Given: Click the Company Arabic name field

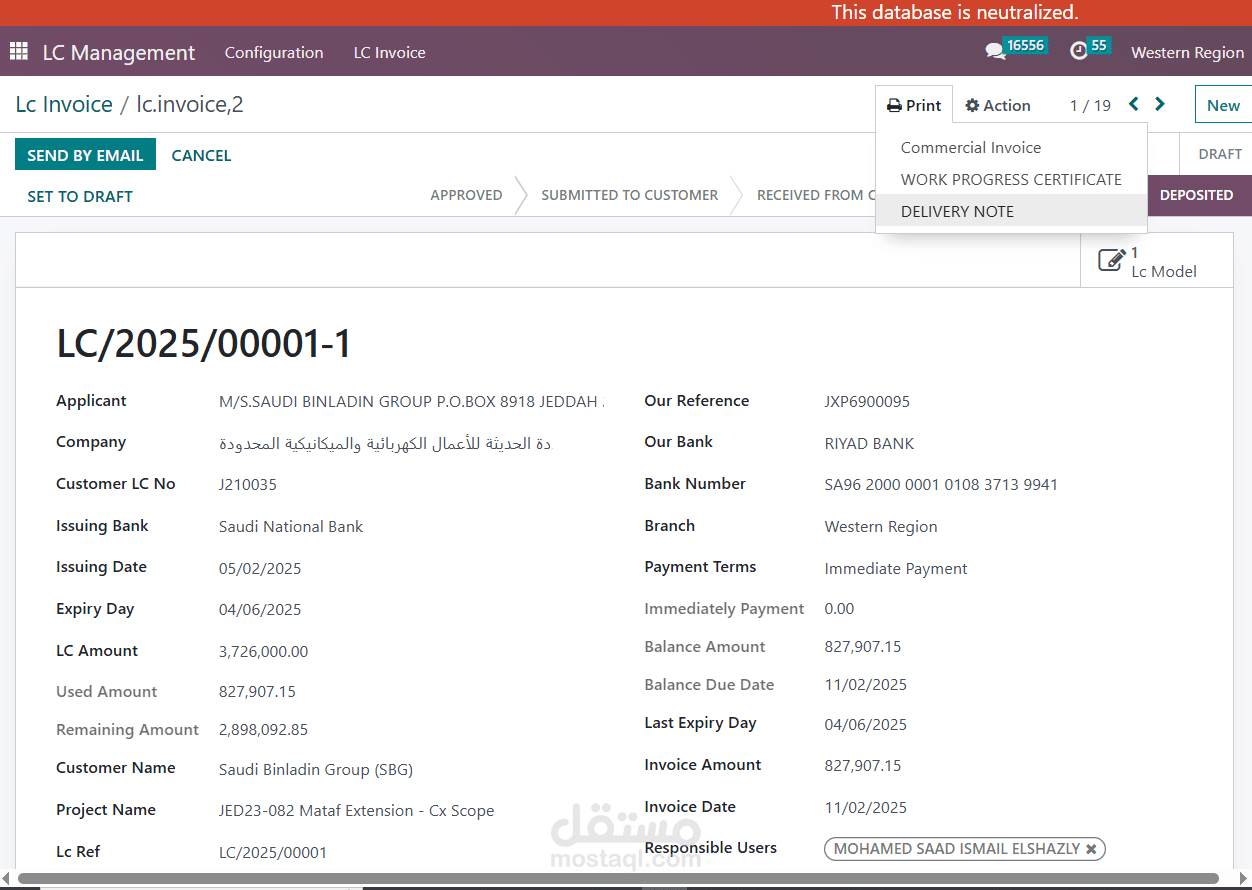Looking at the screenshot, I should (x=385, y=443).
